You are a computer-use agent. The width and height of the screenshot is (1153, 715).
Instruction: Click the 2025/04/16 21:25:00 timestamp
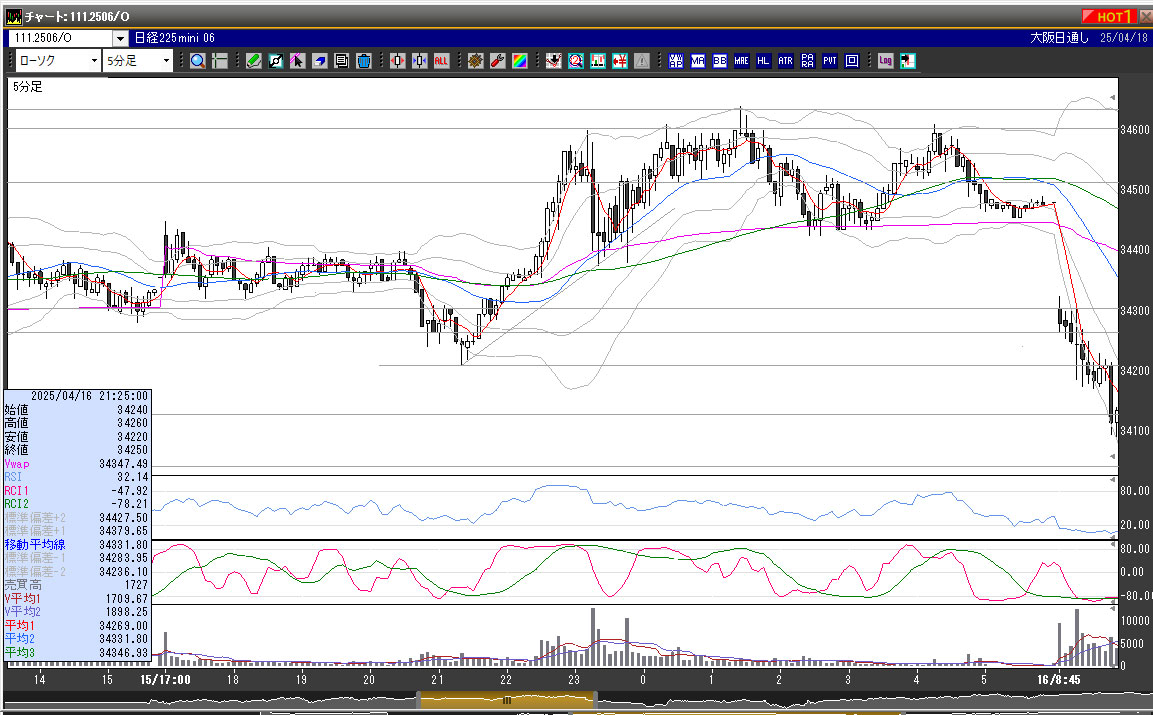click(89, 396)
